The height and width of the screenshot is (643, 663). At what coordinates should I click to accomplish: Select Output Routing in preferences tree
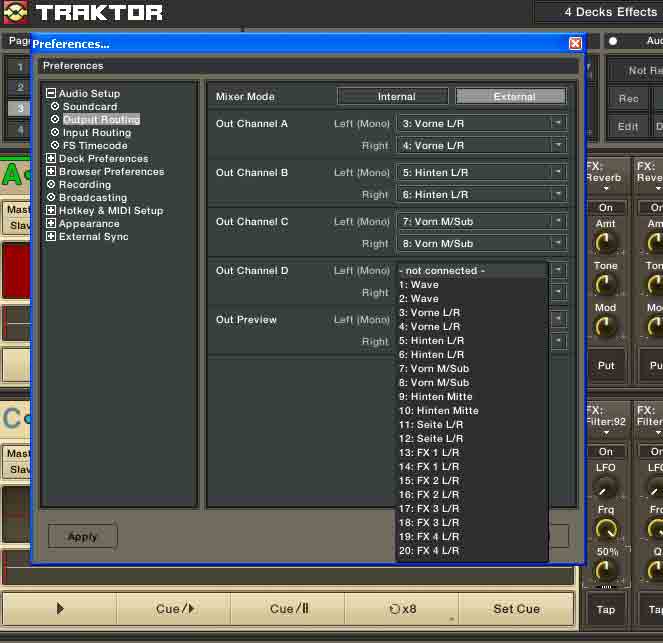(x=101, y=120)
